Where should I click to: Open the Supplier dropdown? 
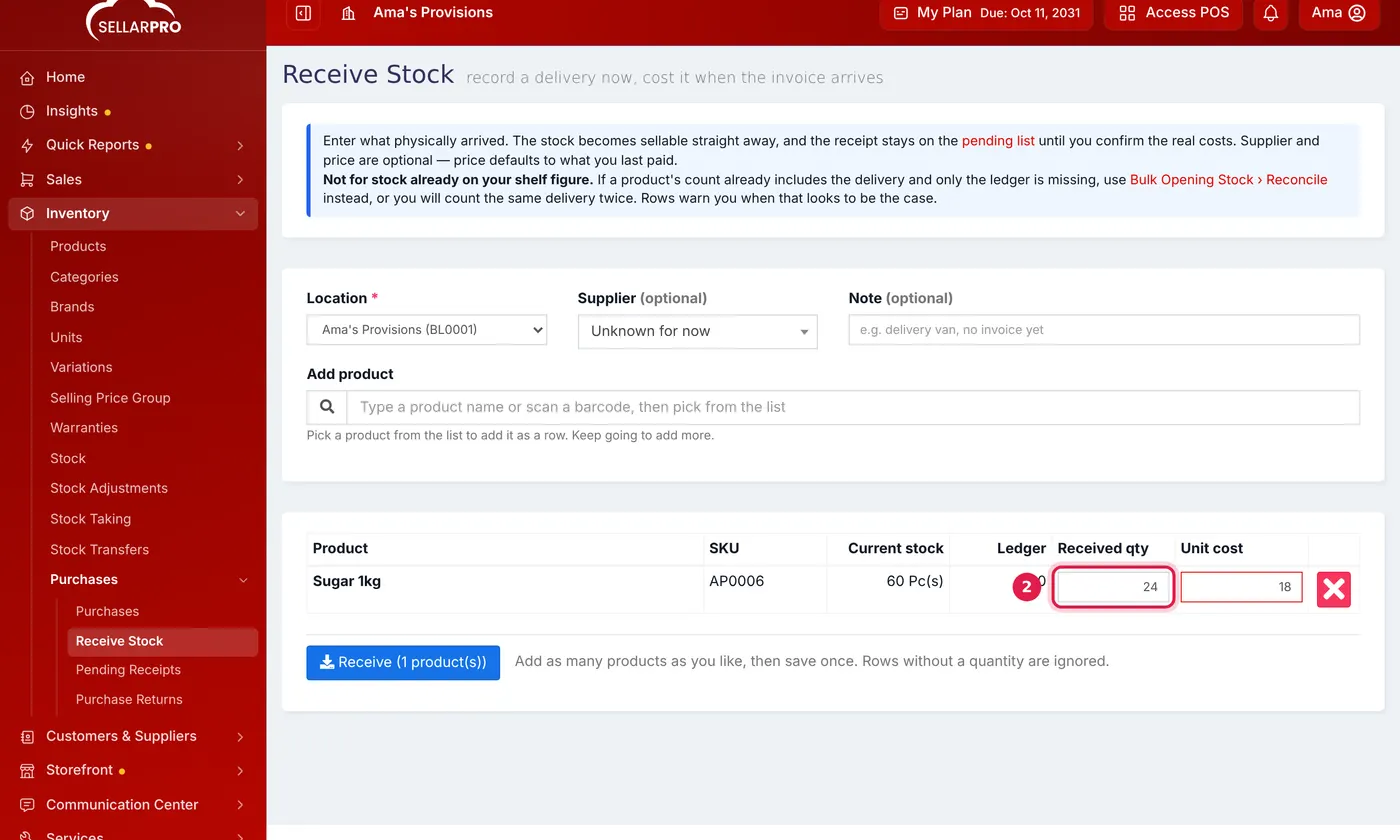coord(698,331)
